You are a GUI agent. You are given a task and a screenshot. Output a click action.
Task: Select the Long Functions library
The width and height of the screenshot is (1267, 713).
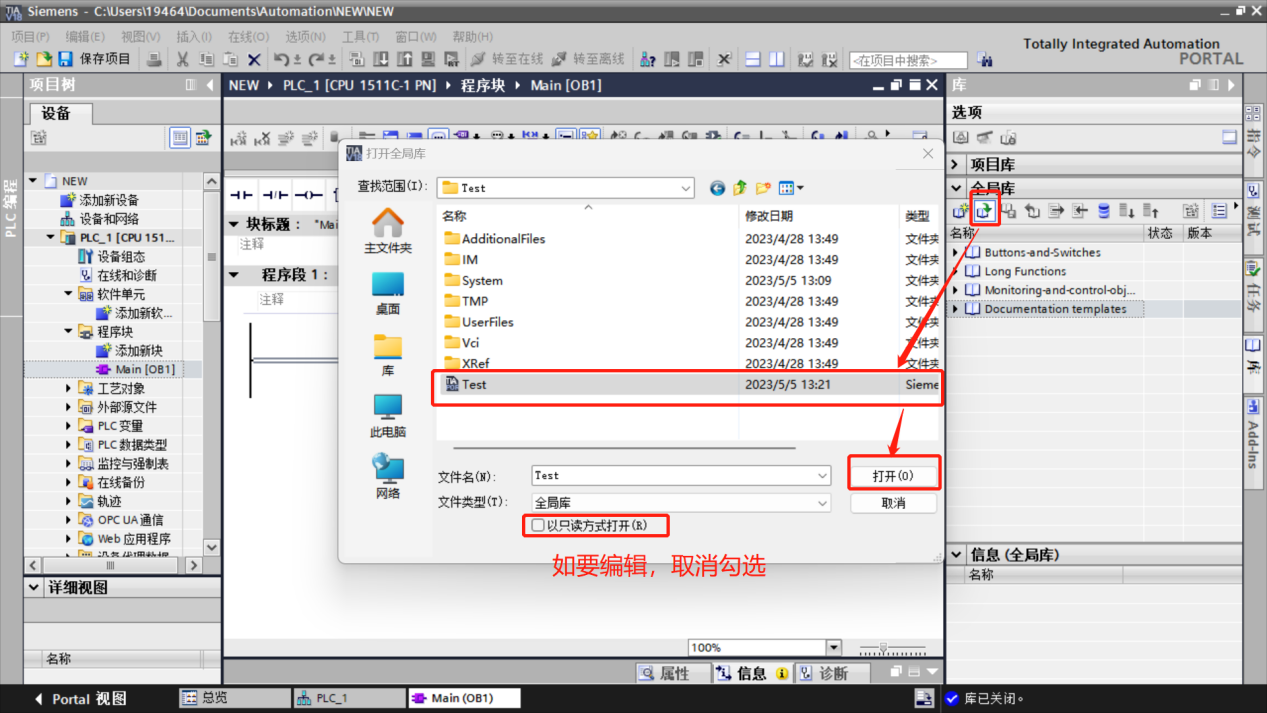[1025, 271]
